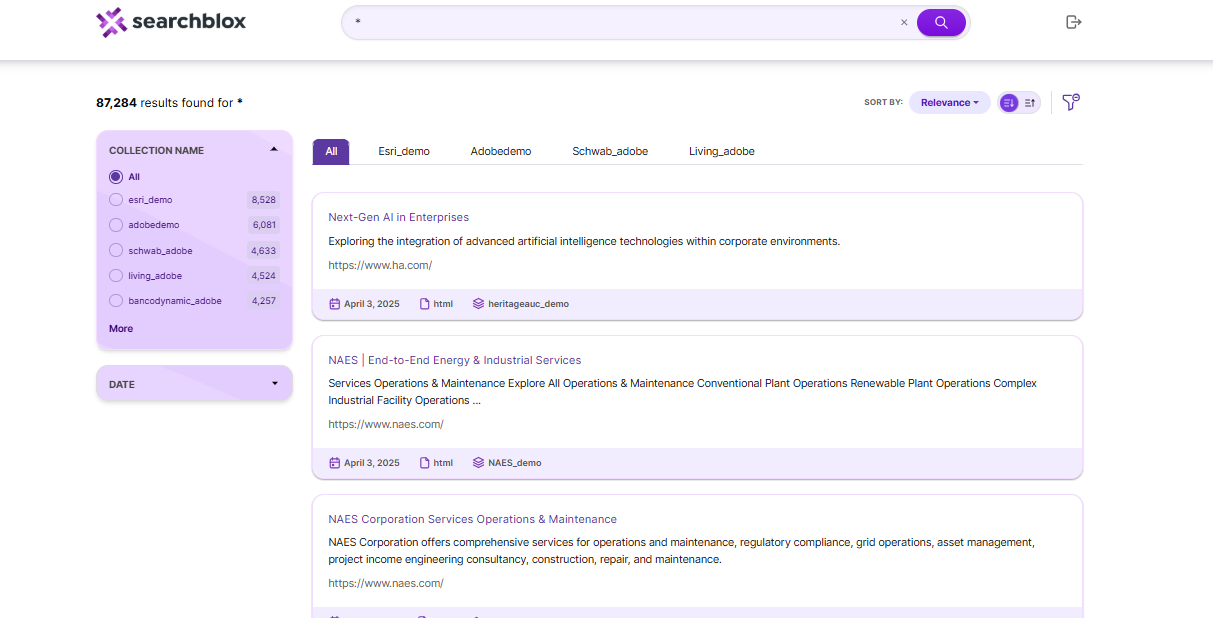Screen dimensions: 1213x618
Task: Click the 4,633 count for schwab_adobe
Action: (264, 250)
